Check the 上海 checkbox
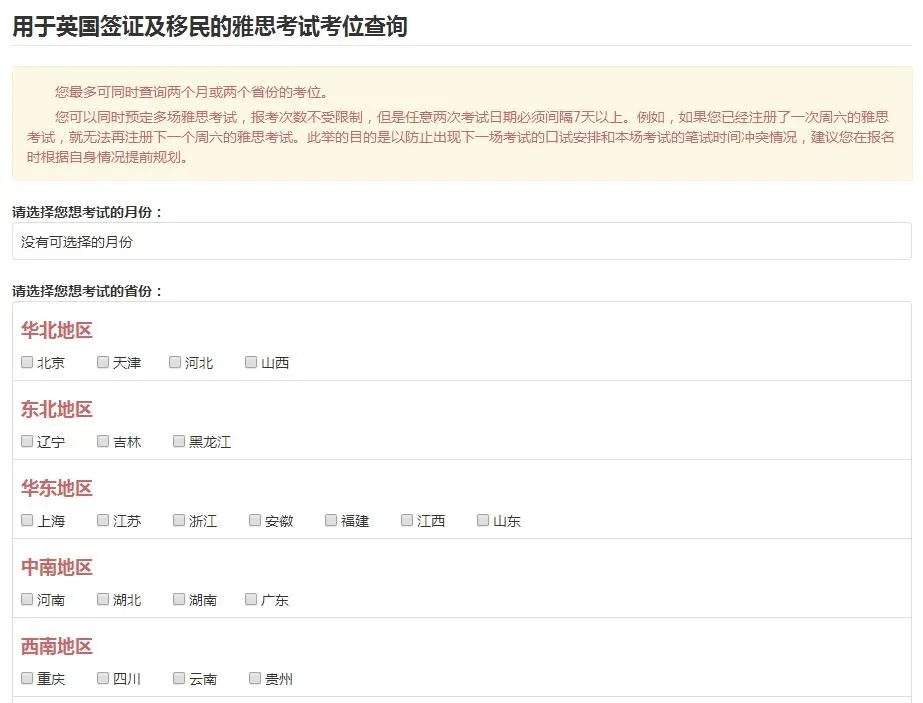This screenshot has width=923, height=703. [27, 520]
